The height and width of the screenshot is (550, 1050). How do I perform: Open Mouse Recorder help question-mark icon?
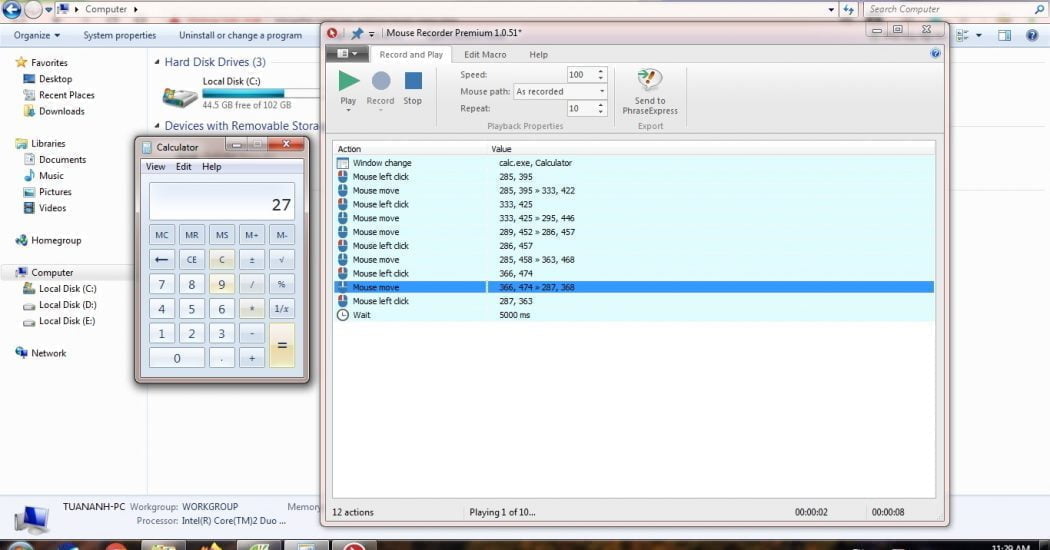click(935, 54)
